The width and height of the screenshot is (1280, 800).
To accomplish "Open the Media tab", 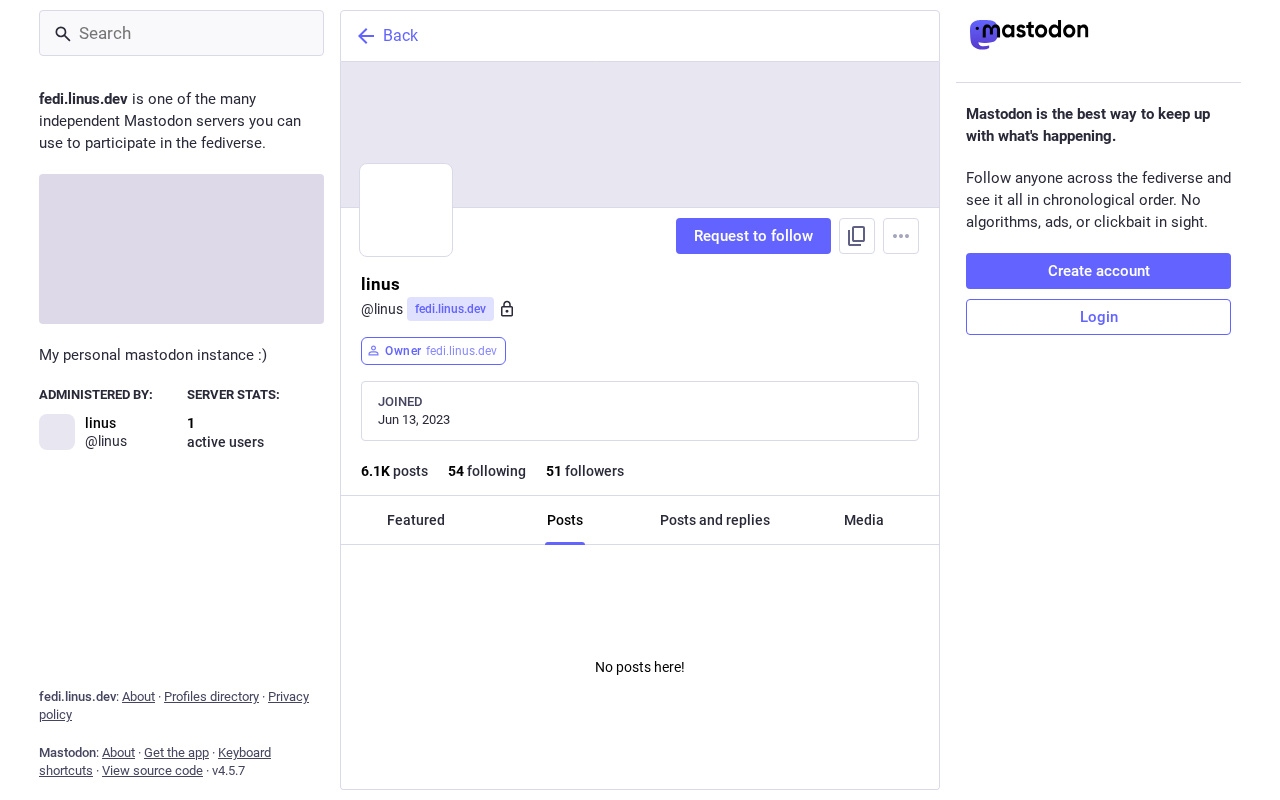I will [864, 520].
